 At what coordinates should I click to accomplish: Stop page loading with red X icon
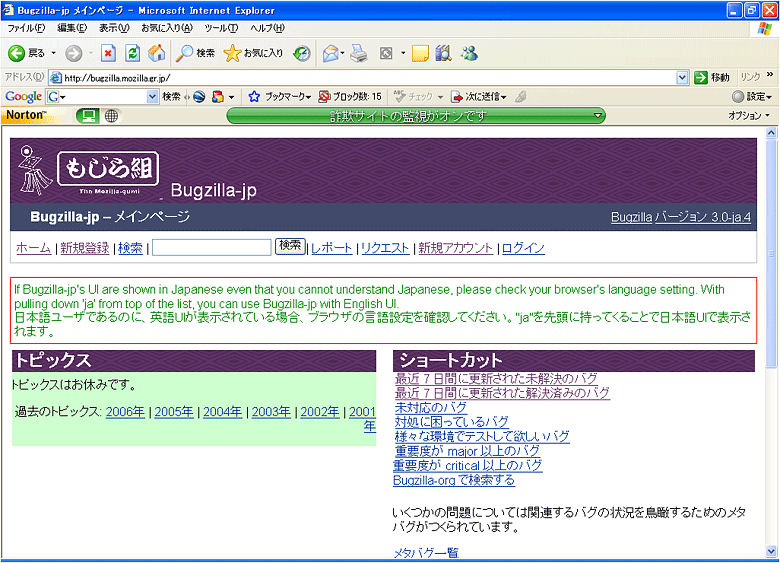(x=108, y=53)
